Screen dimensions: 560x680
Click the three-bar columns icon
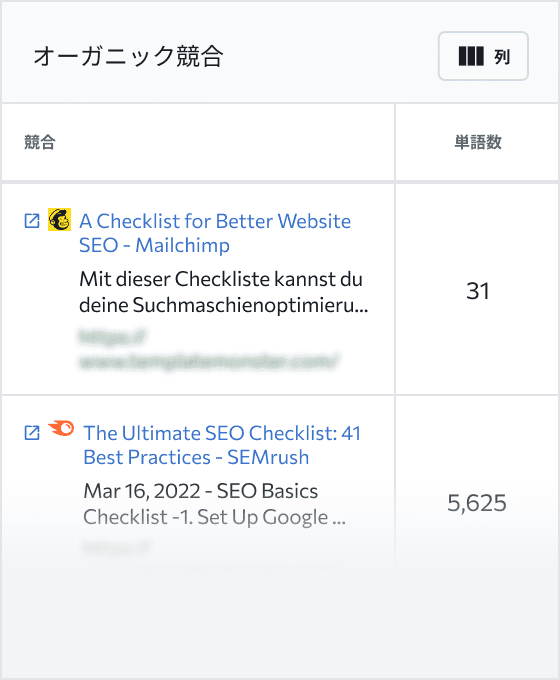471,56
